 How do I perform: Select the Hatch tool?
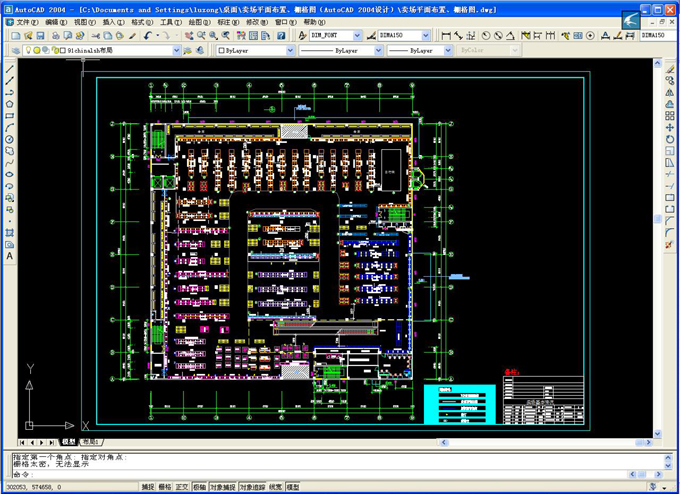tap(9, 232)
